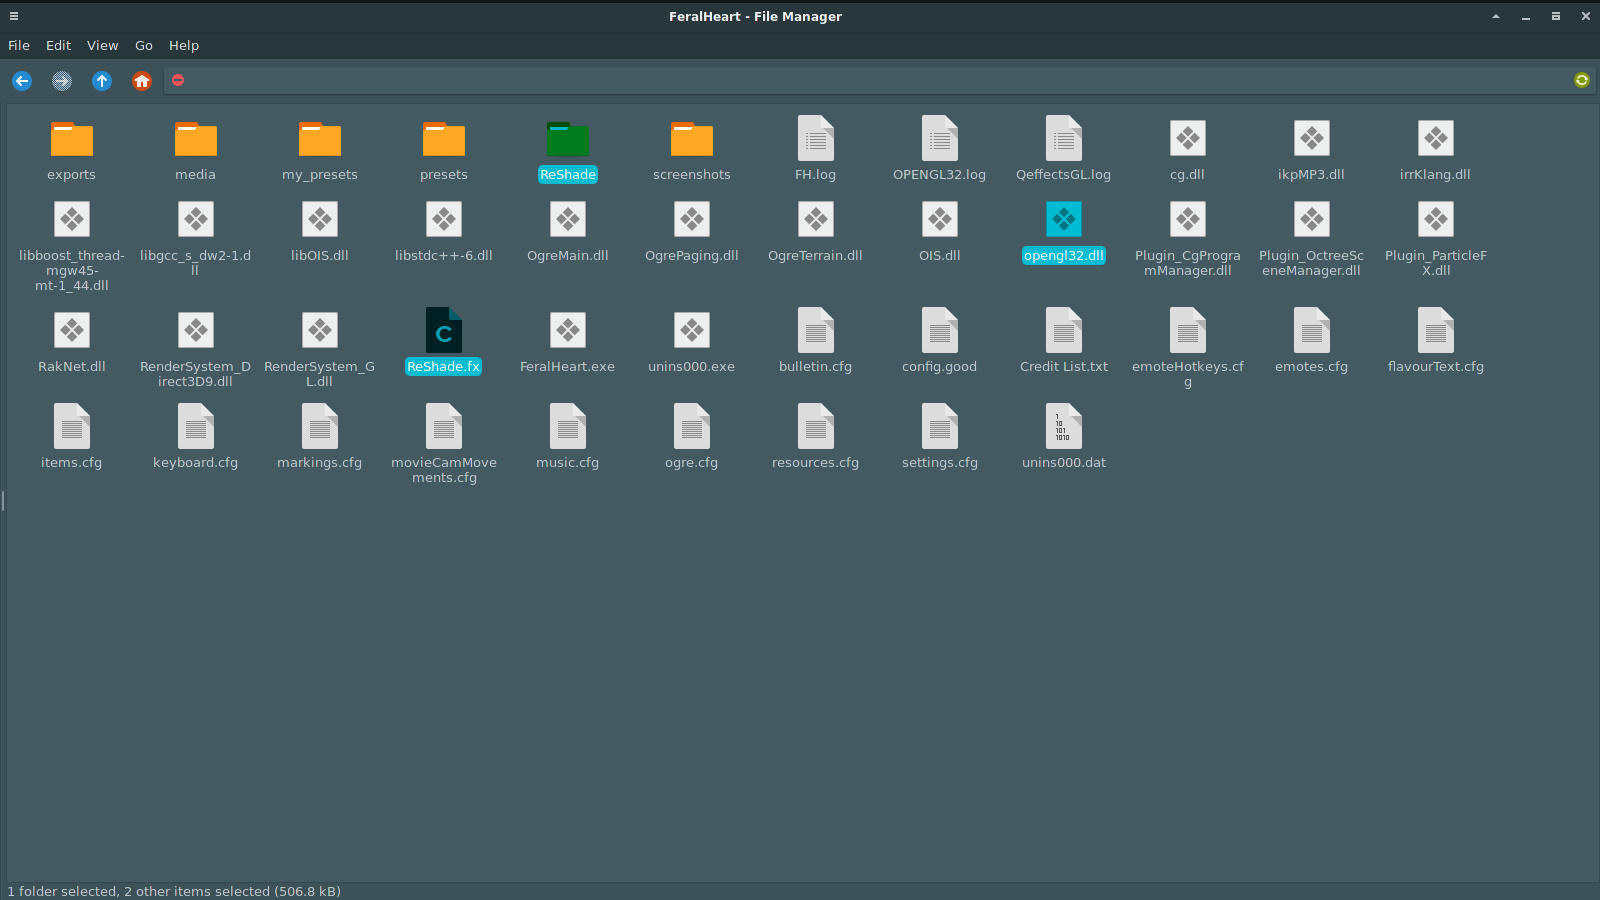This screenshot has height=900, width=1600.
Task: Open the Edit menu
Action: [58, 45]
